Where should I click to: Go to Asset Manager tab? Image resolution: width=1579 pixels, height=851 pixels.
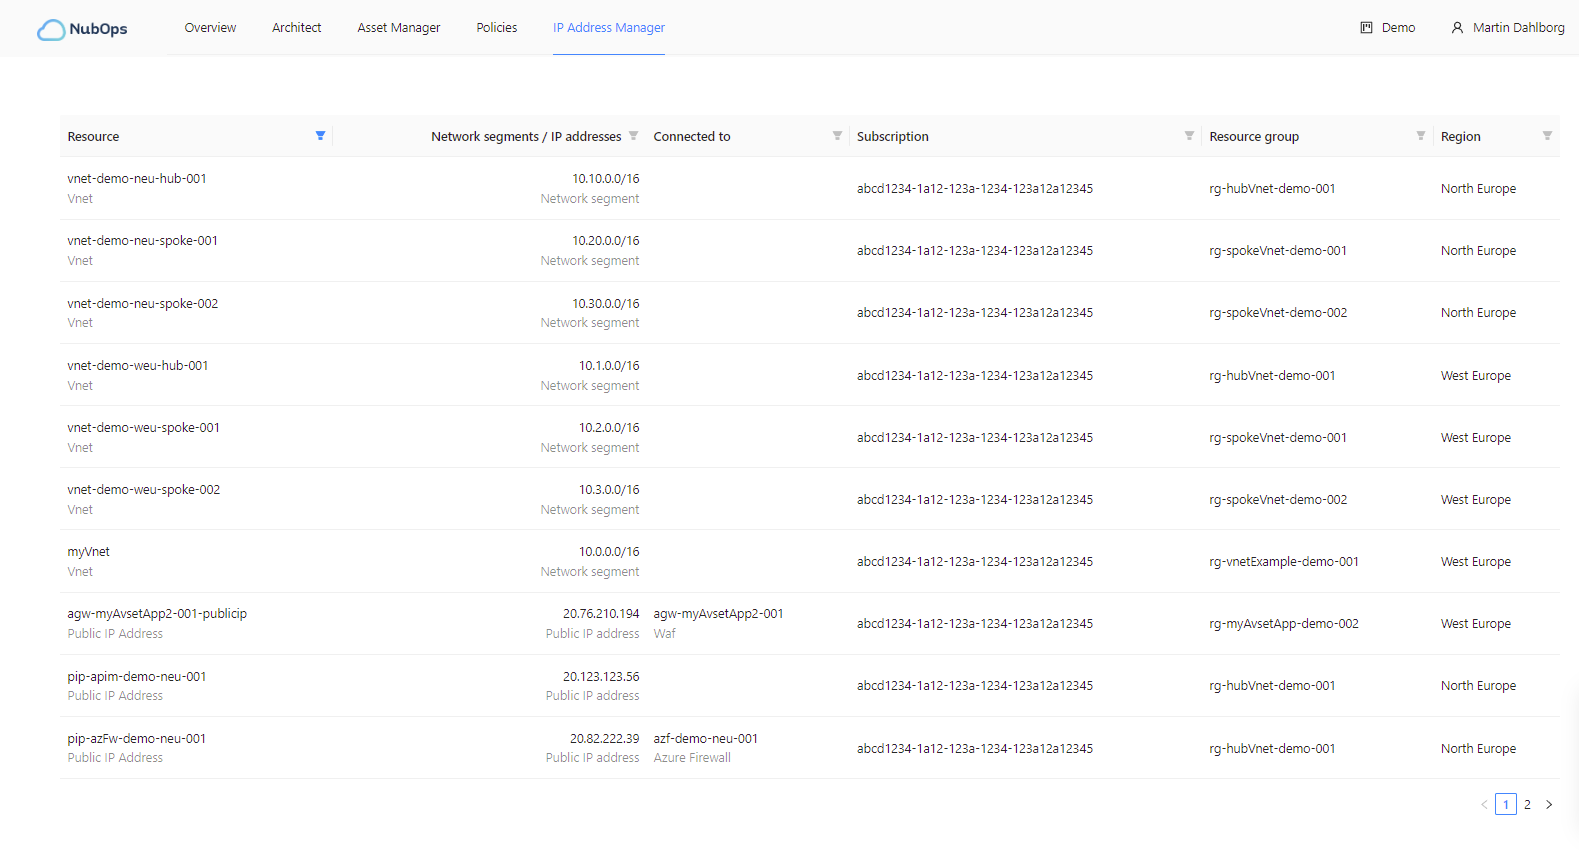pos(398,28)
